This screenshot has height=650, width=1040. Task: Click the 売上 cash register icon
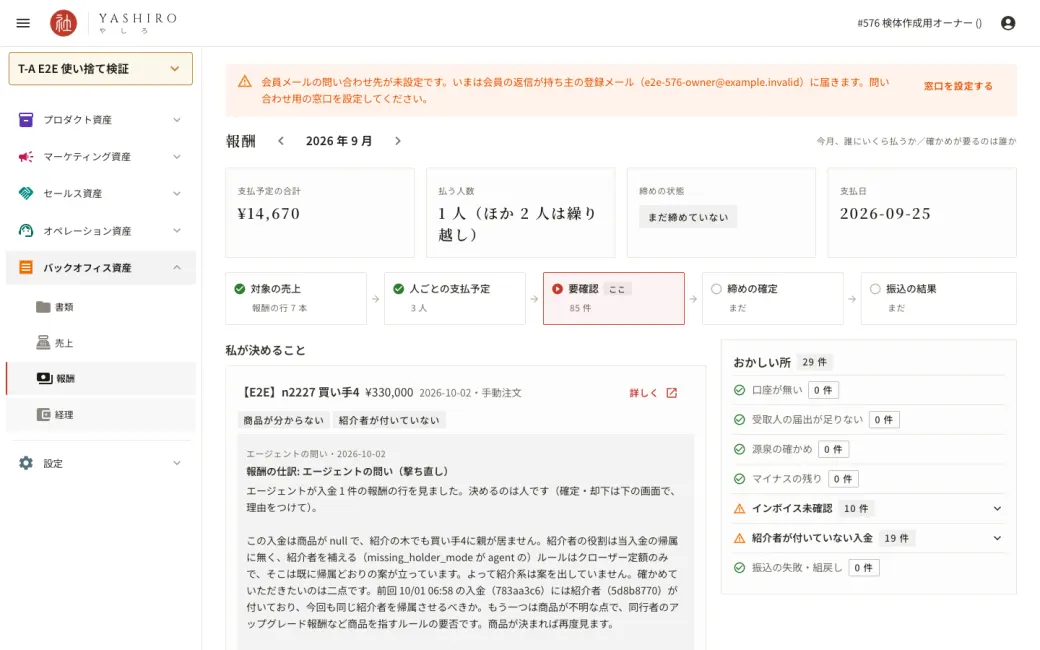click(43, 342)
